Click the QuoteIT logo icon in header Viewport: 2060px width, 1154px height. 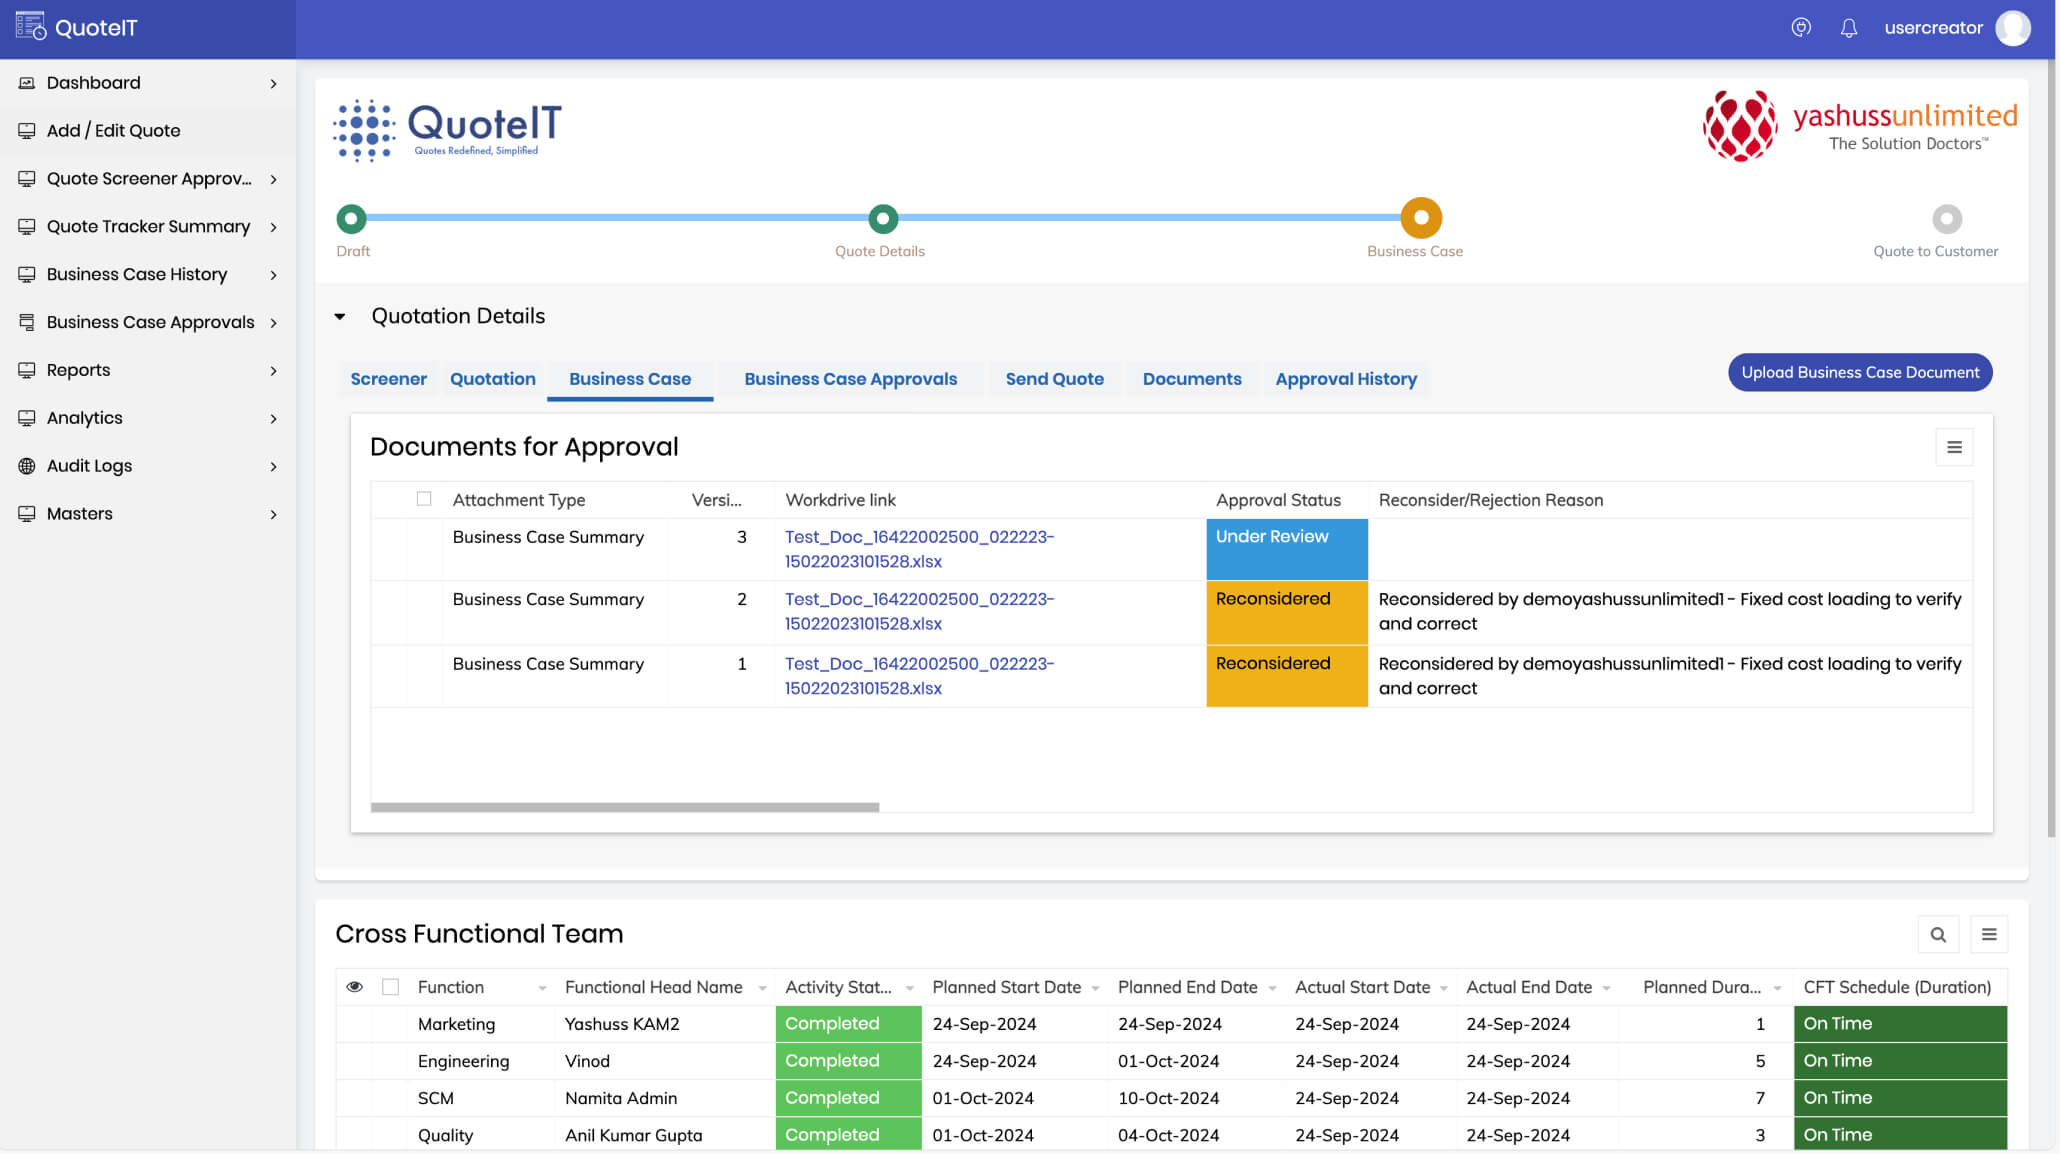tap(31, 27)
